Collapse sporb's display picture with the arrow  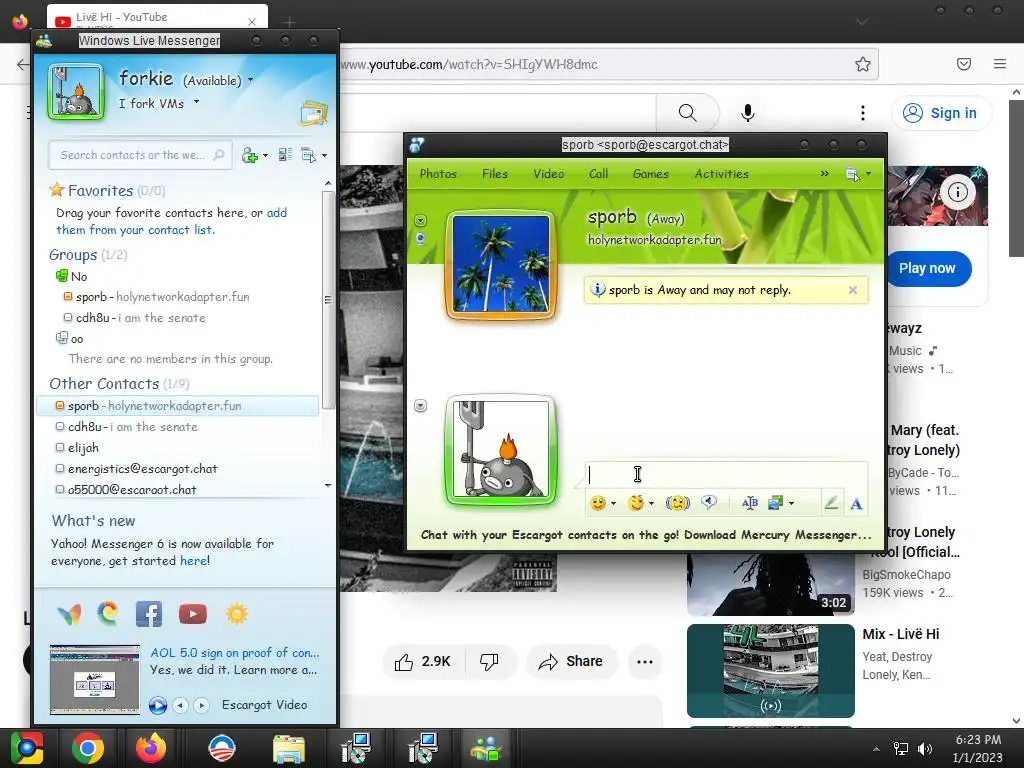coord(421,220)
